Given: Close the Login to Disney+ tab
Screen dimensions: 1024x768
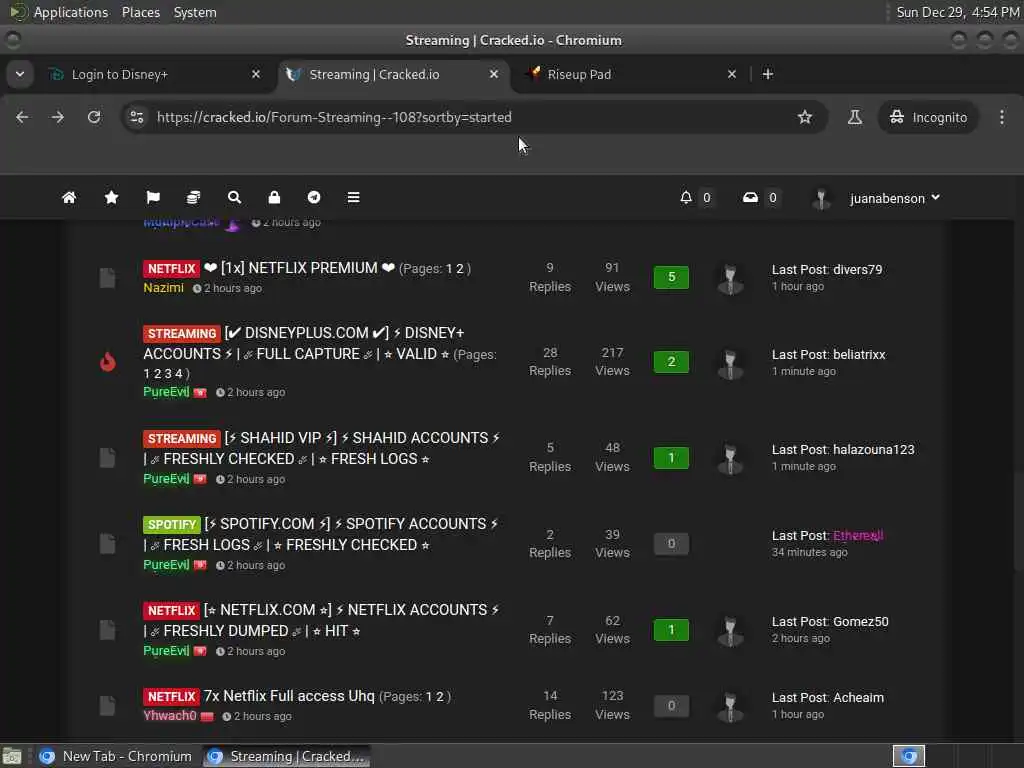Looking at the screenshot, I should pyautogui.click(x=256, y=74).
